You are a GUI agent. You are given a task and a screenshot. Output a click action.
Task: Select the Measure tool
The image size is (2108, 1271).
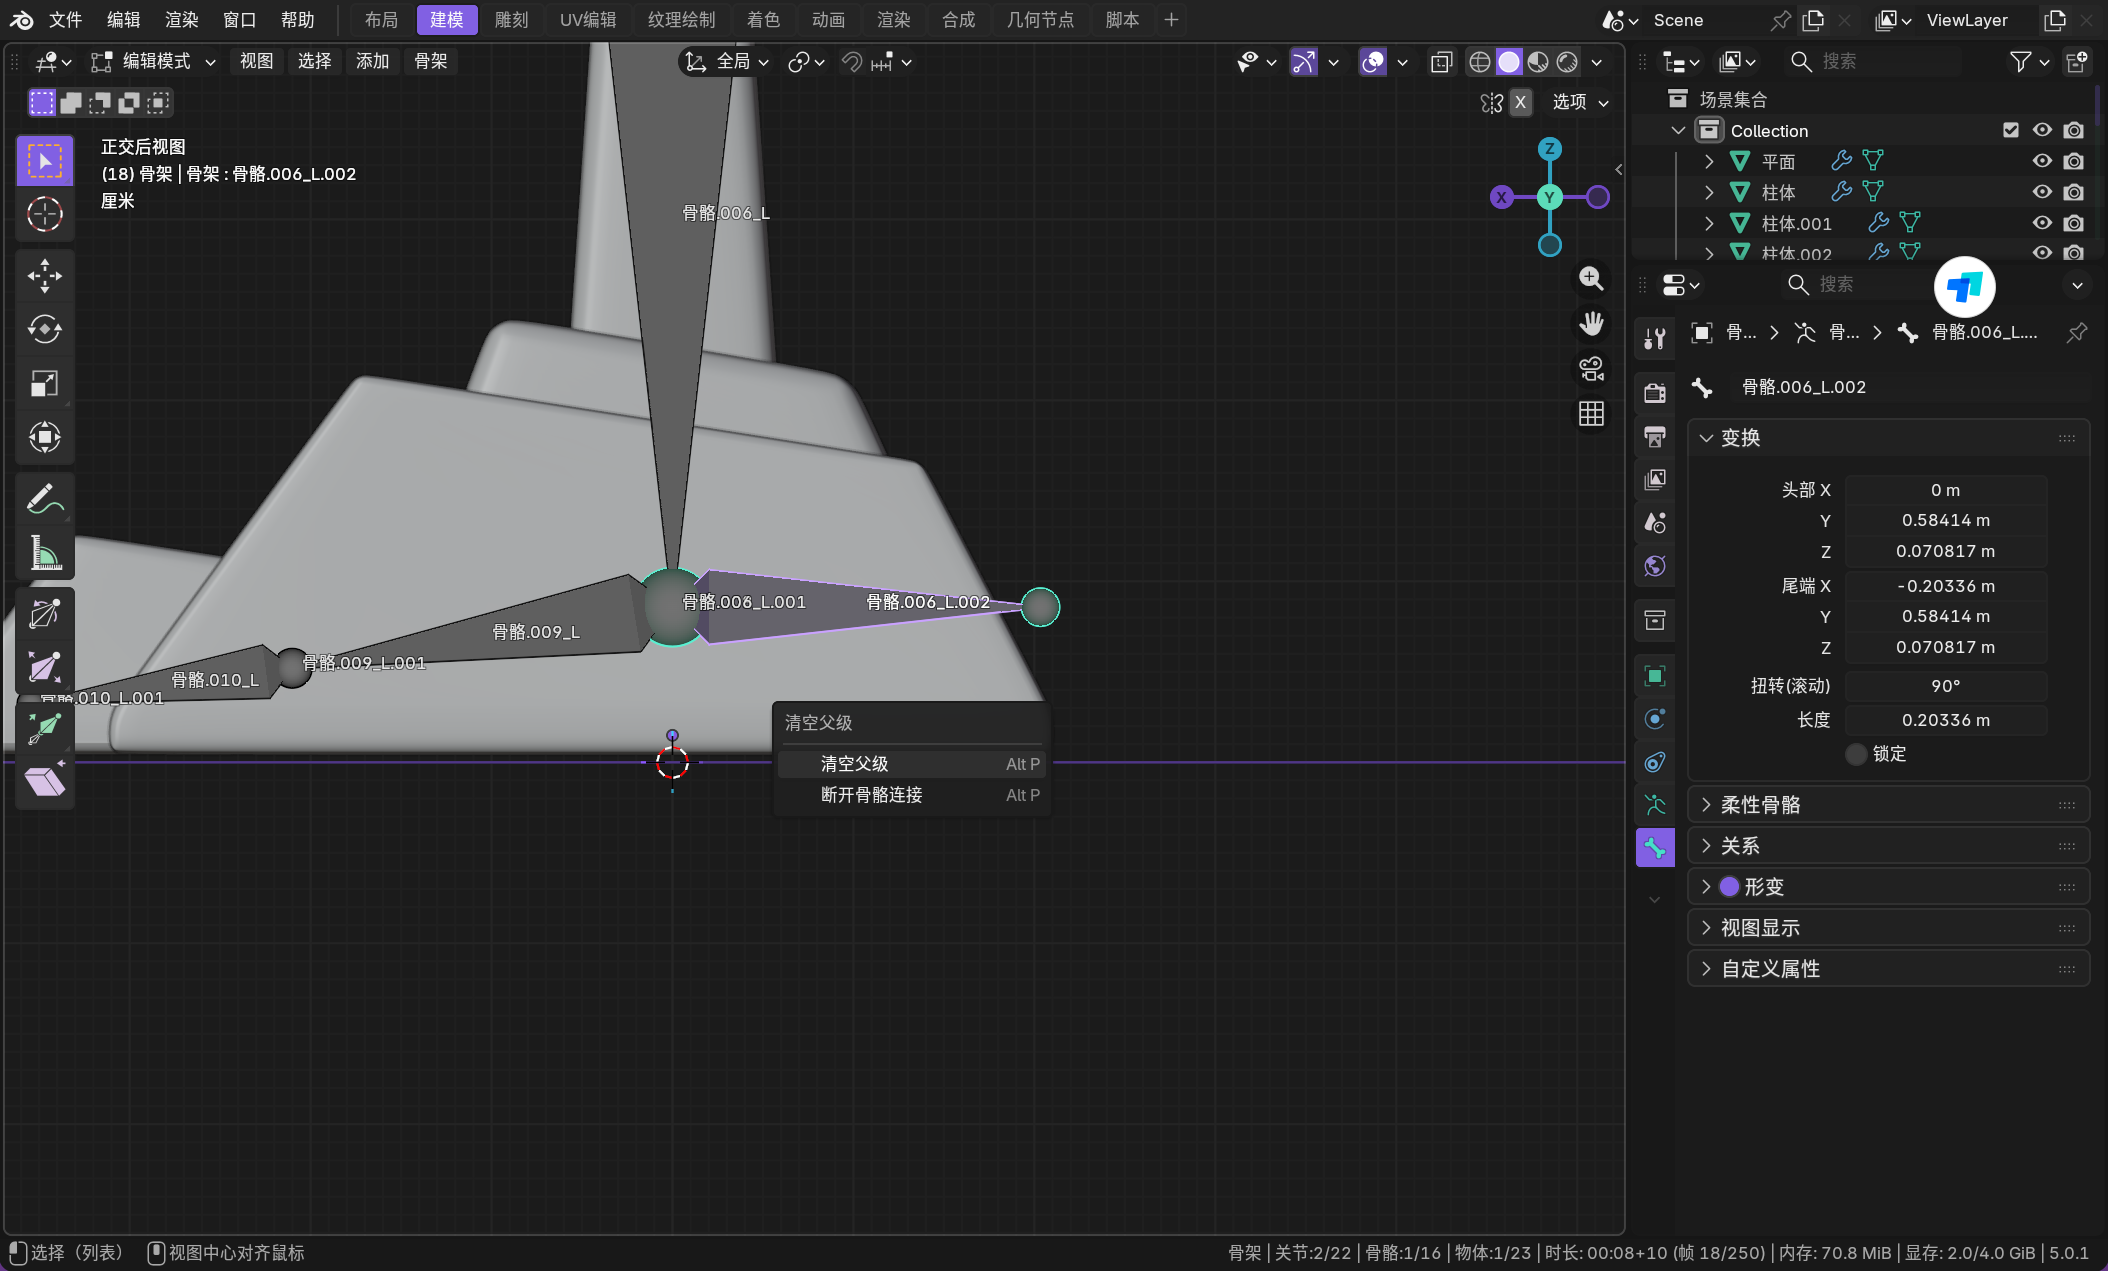pos(44,552)
